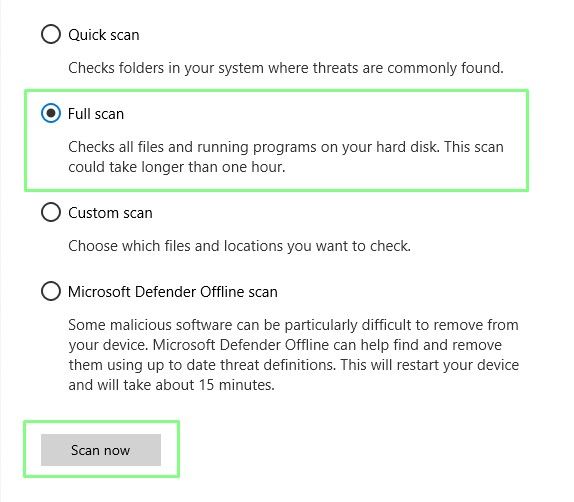Click 'and will take about 15 minutes' line

[x=171, y=385]
